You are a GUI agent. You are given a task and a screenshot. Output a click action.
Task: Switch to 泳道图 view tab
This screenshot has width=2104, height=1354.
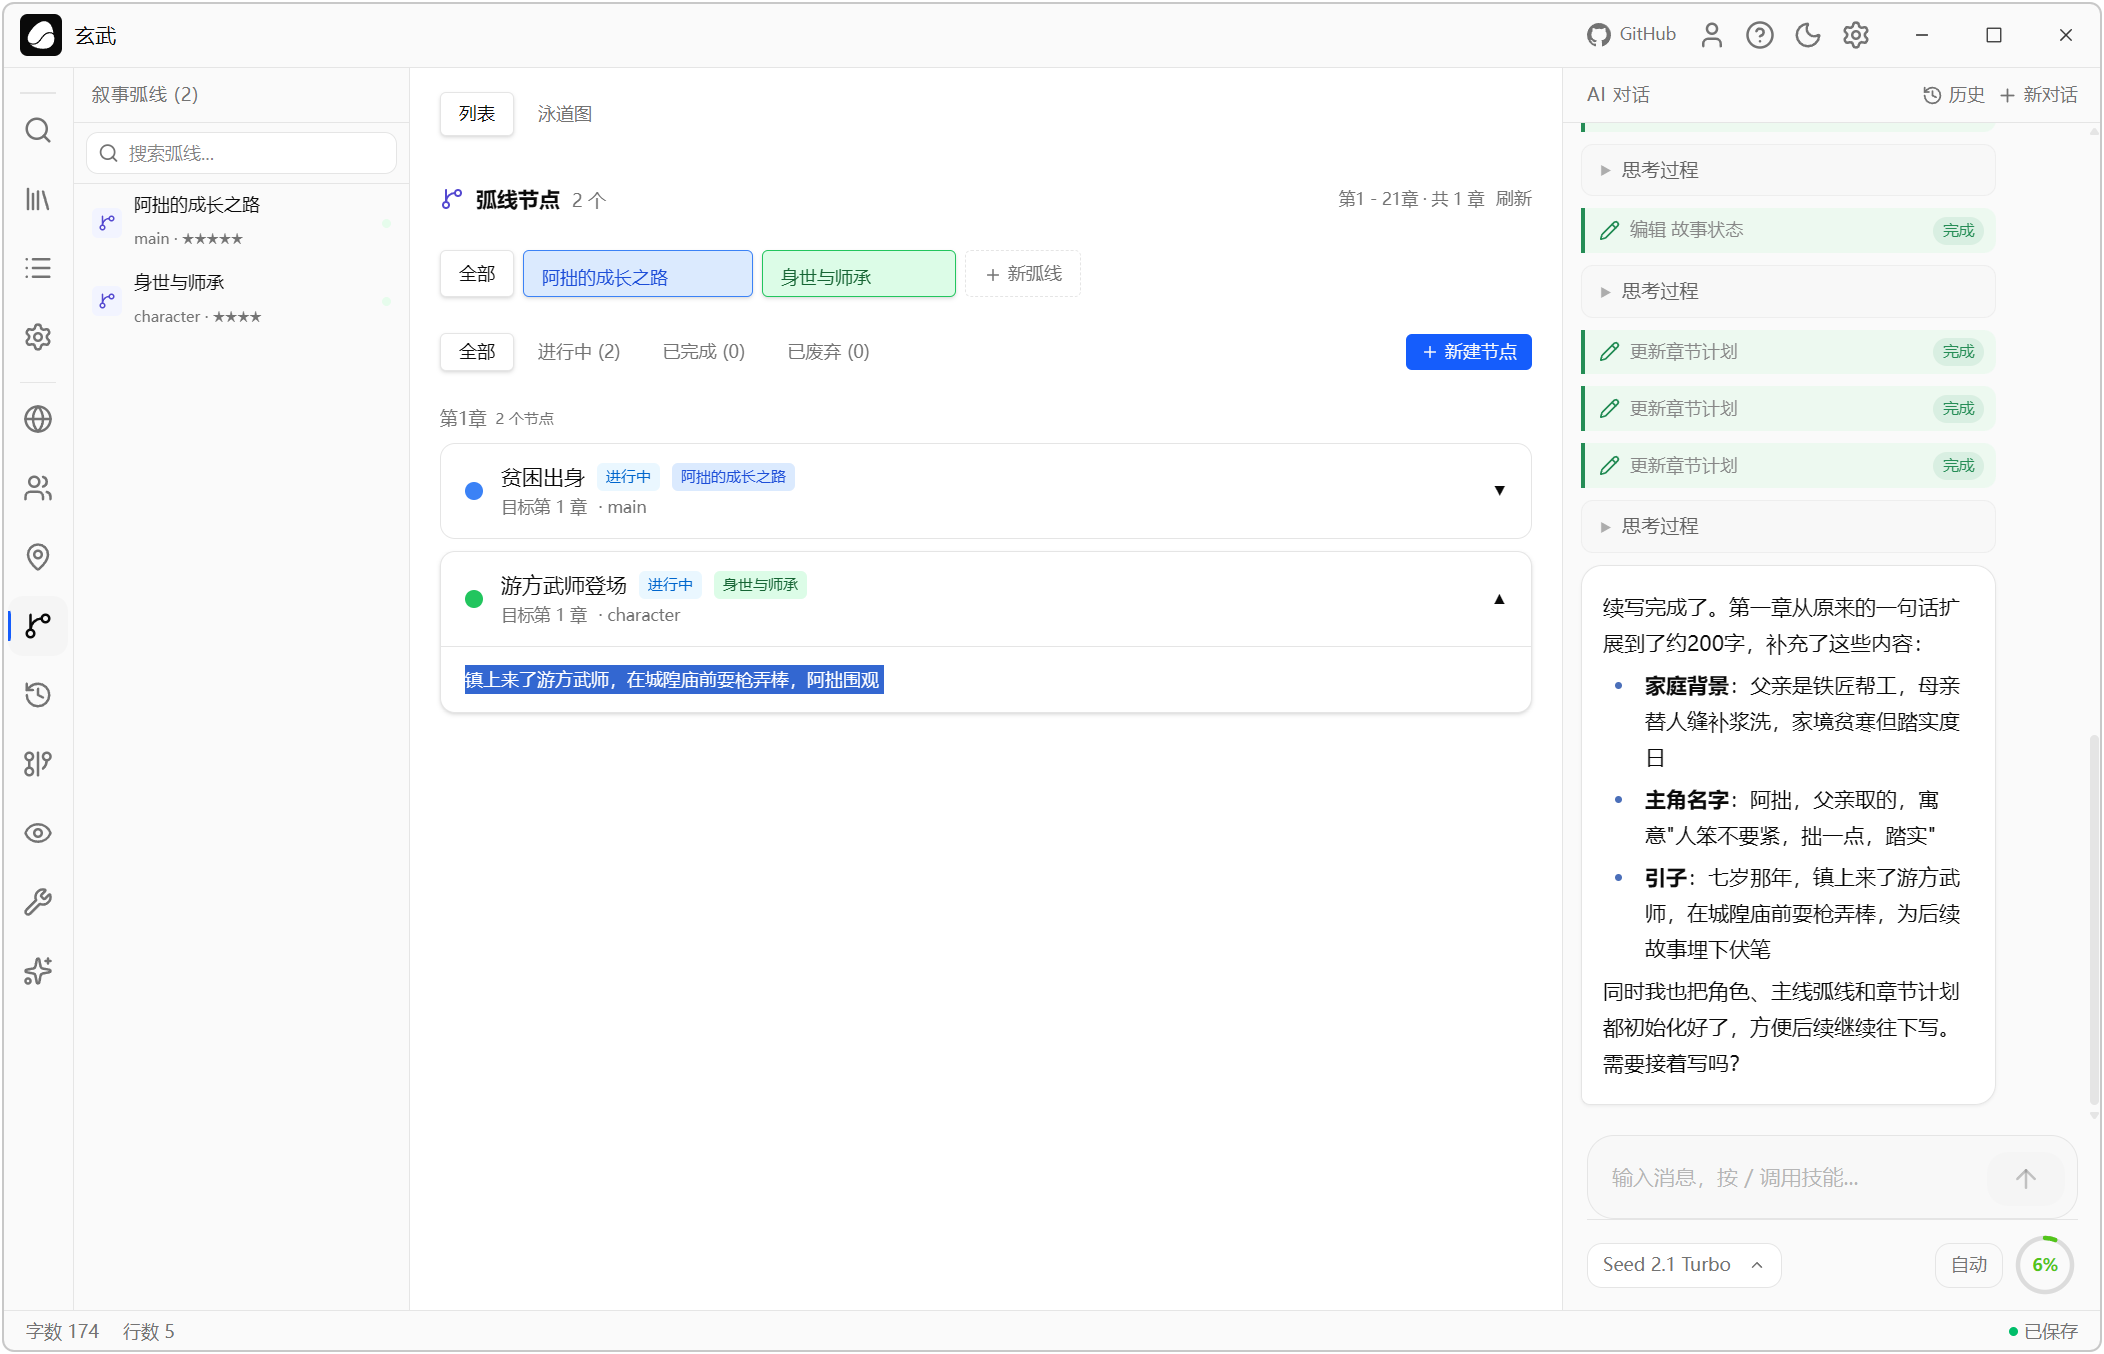click(x=565, y=114)
